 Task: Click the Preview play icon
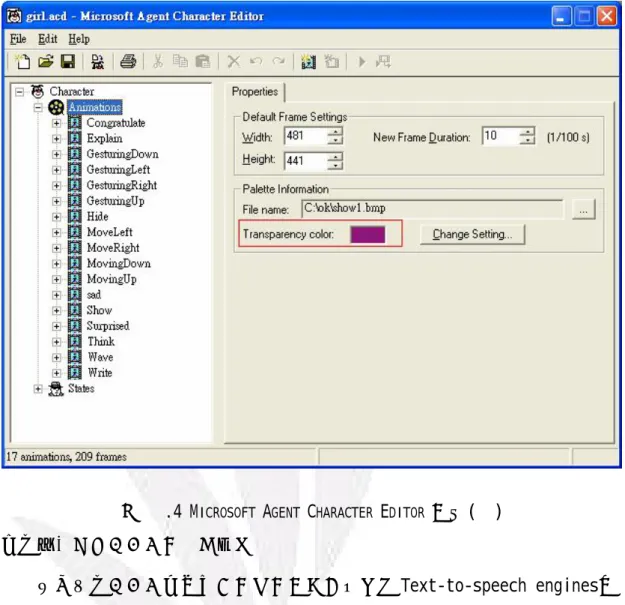click(x=362, y=62)
